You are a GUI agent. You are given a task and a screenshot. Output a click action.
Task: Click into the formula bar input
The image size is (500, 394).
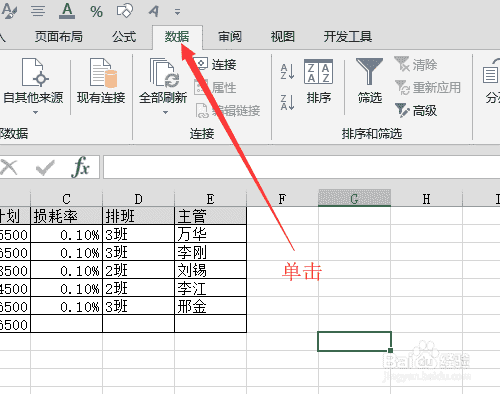[302, 167]
